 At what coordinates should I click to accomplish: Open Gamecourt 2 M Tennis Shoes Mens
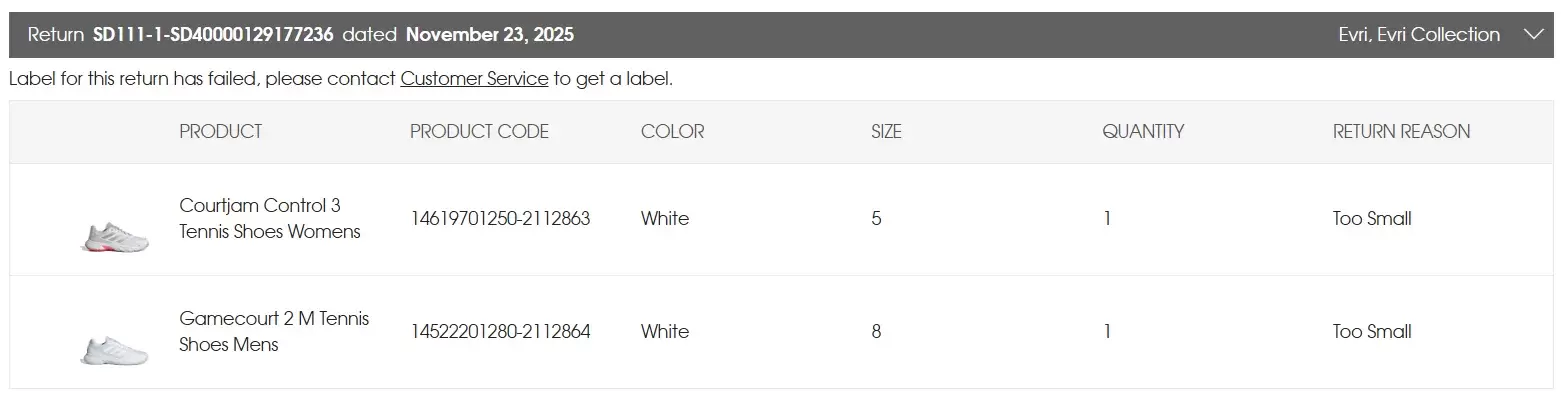274,331
